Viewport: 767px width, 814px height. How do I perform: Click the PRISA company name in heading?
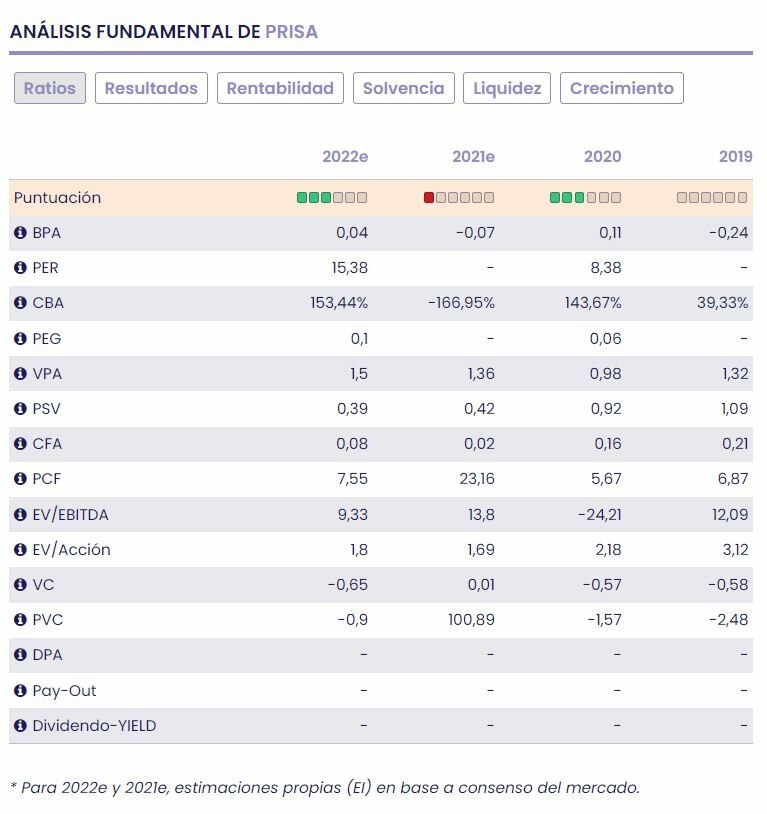[x=291, y=32]
